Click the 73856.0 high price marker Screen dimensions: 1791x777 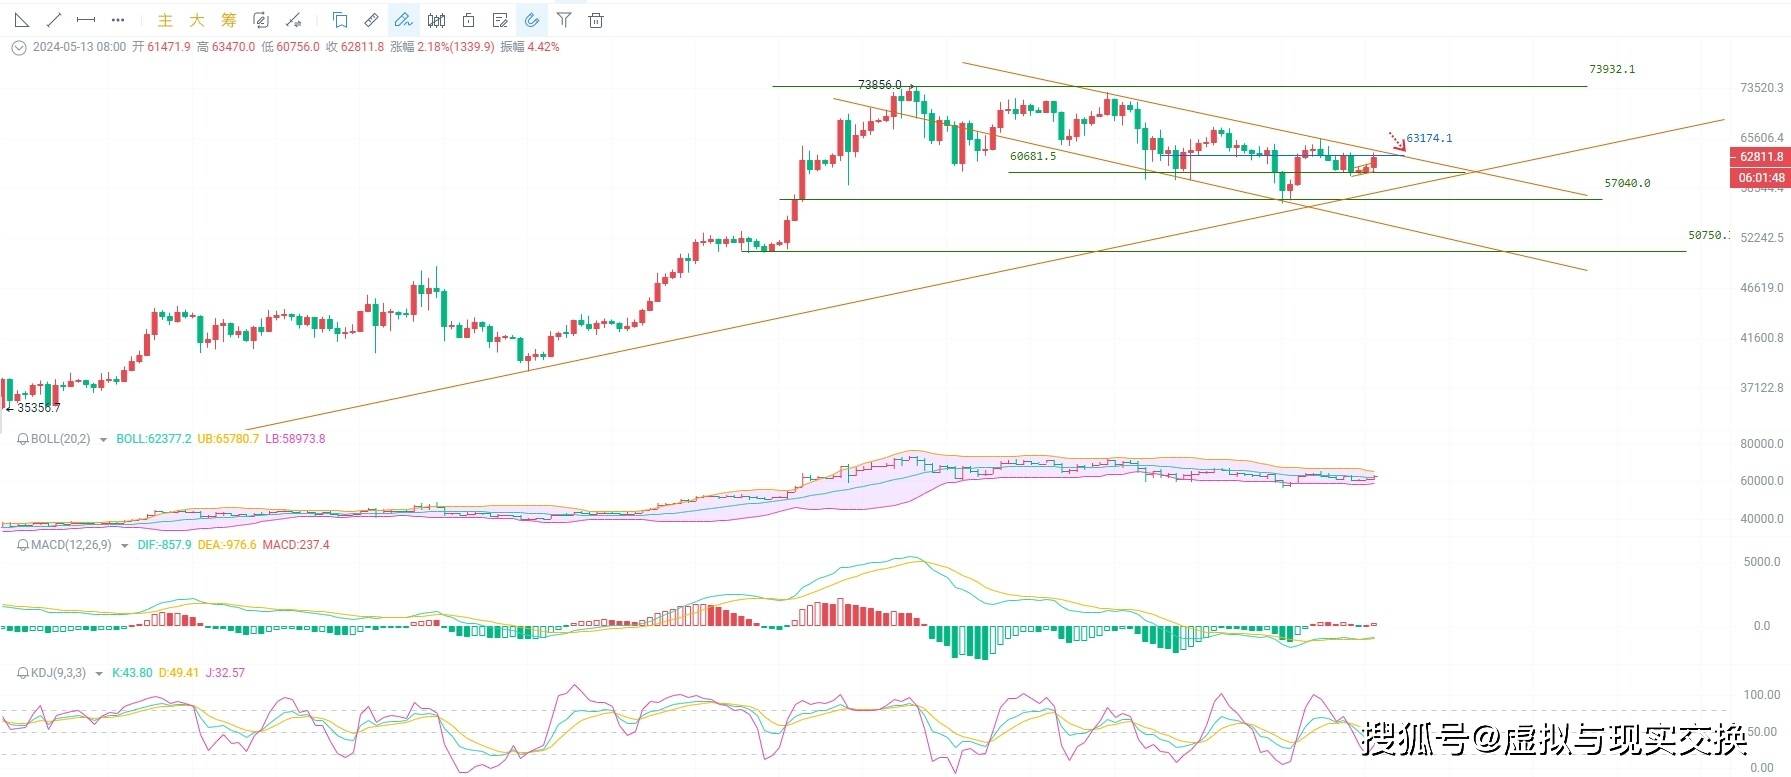coord(879,85)
